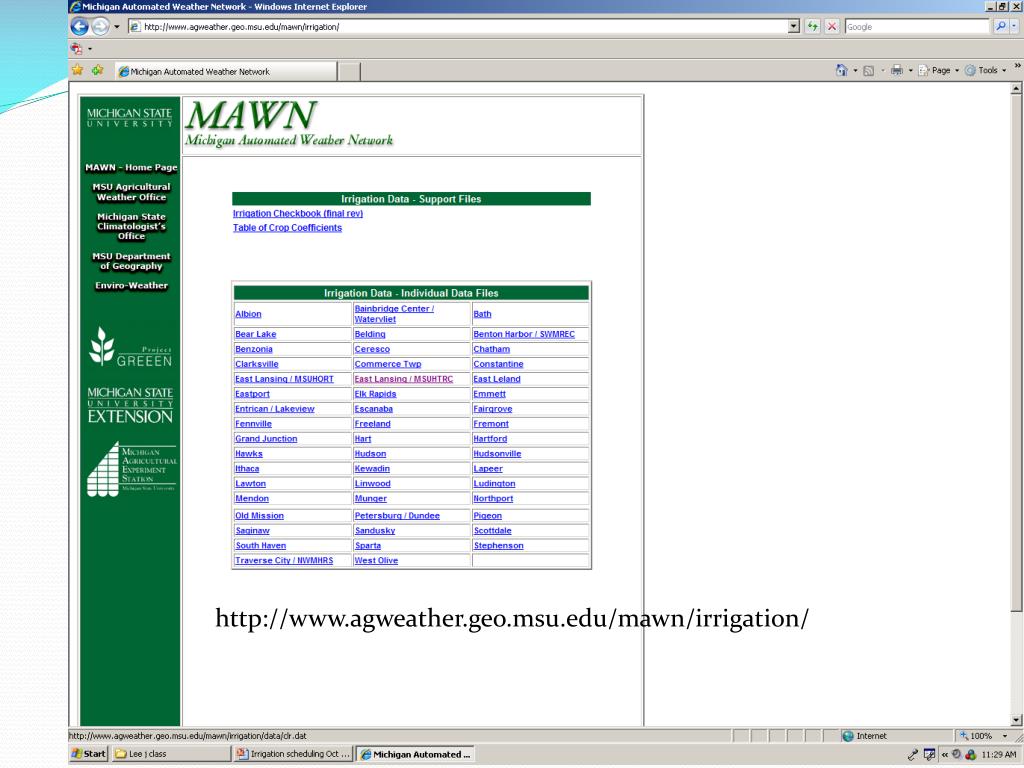
Task: Open the Ludington station link
Action: pyautogui.click(x=494, y=485)
